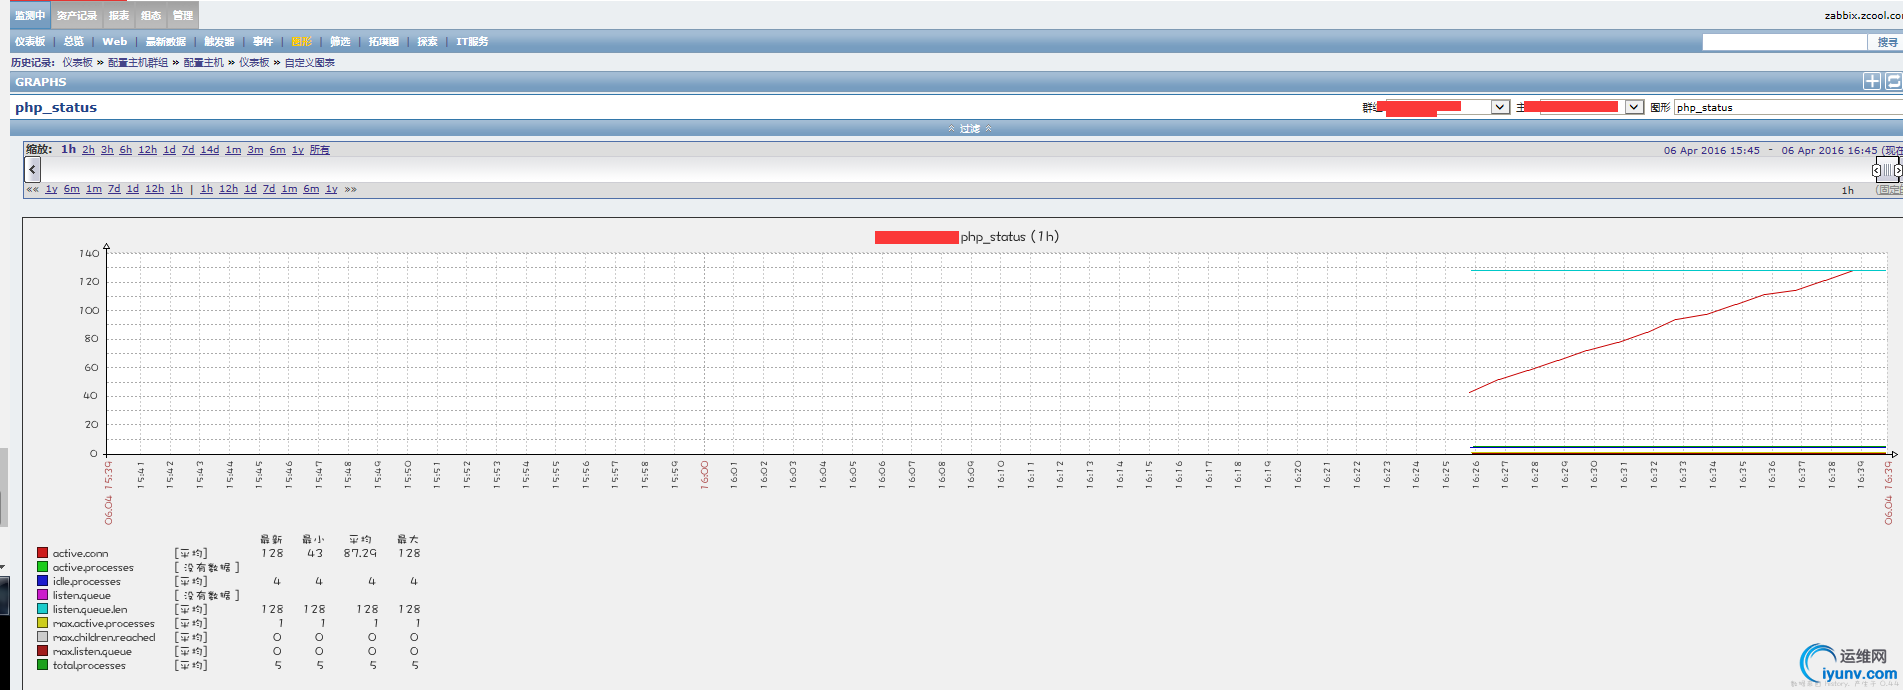Viewport: 1903px width, 690px height.
Task: Click start date 06 Apr 2016 15:45
Action: coord(1712,151)
